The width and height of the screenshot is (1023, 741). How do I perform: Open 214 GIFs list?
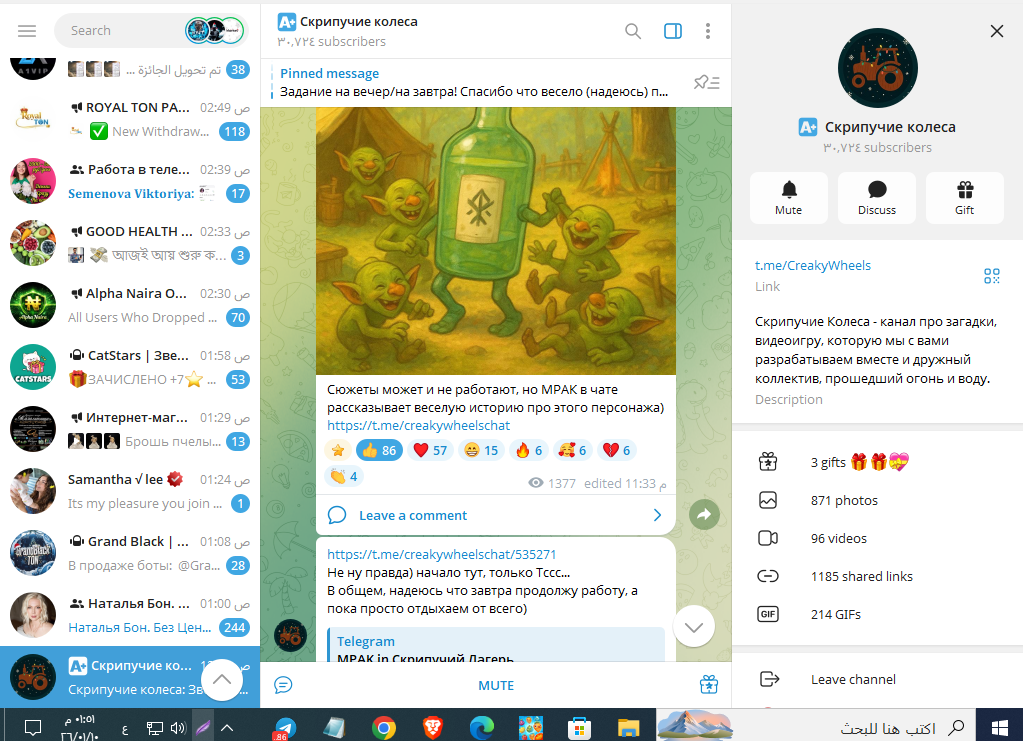[x=878, y=614]
